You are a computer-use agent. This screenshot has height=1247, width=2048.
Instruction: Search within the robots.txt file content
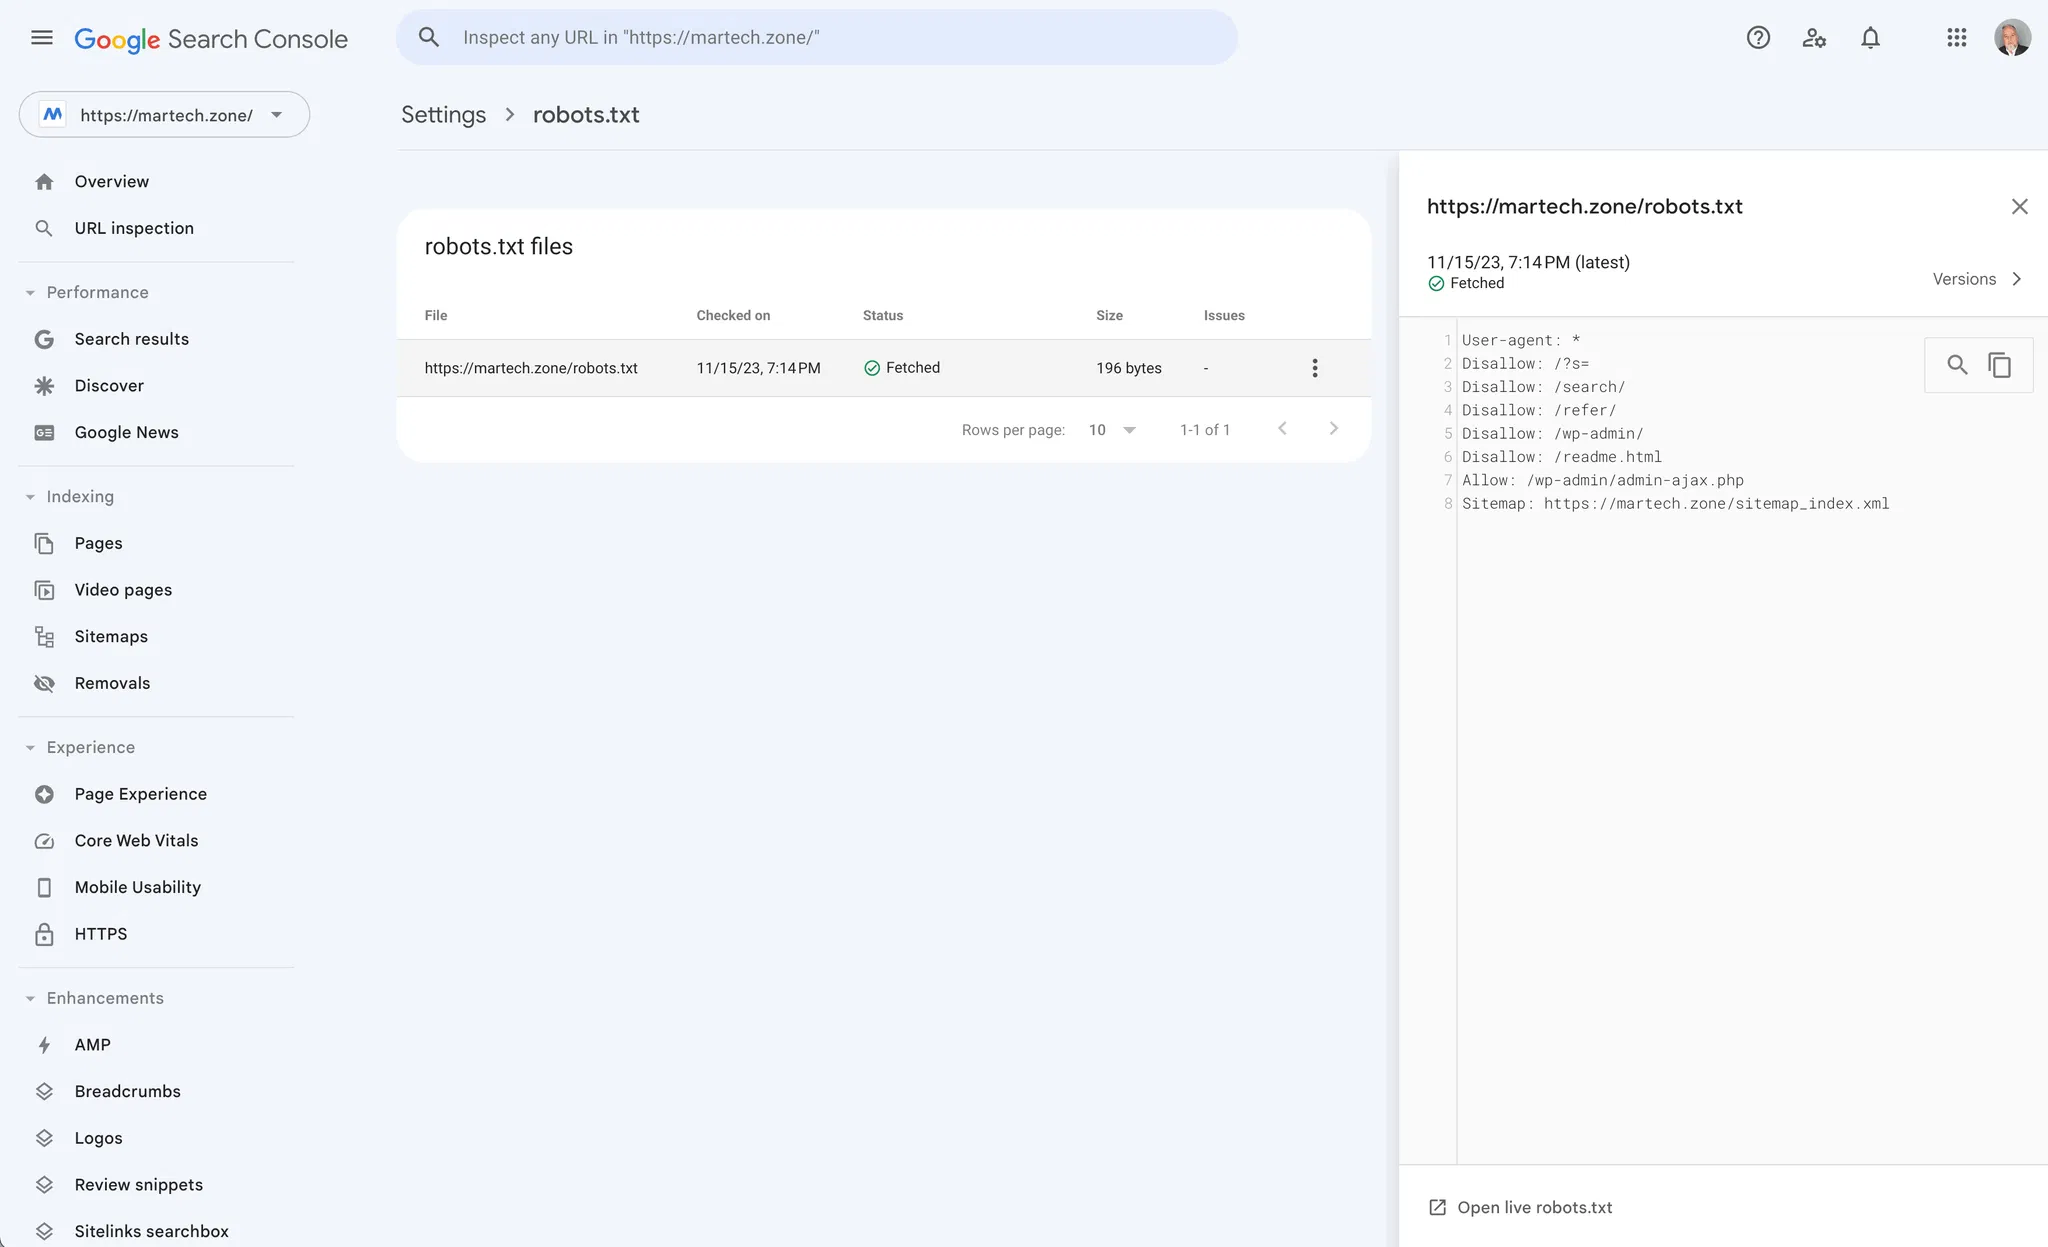(1957, 365)
